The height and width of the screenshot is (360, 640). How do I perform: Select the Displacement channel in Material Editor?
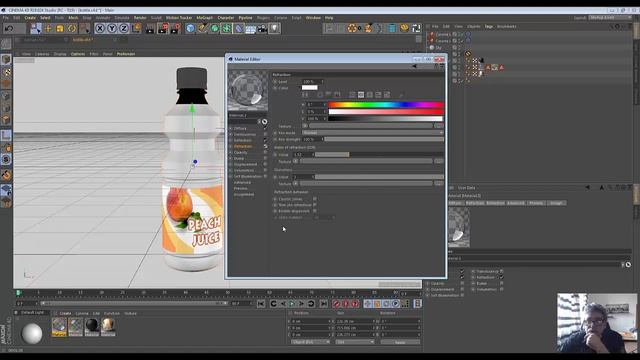[x=245, y=164]
